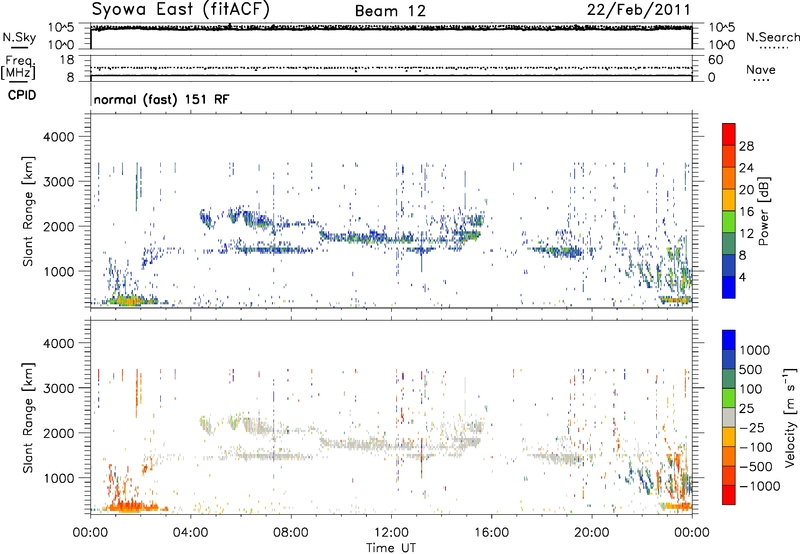800x554 pixels.
Task: Click the 'Syowa East (fitACF)' title
Action: click(x=180, y=9)
